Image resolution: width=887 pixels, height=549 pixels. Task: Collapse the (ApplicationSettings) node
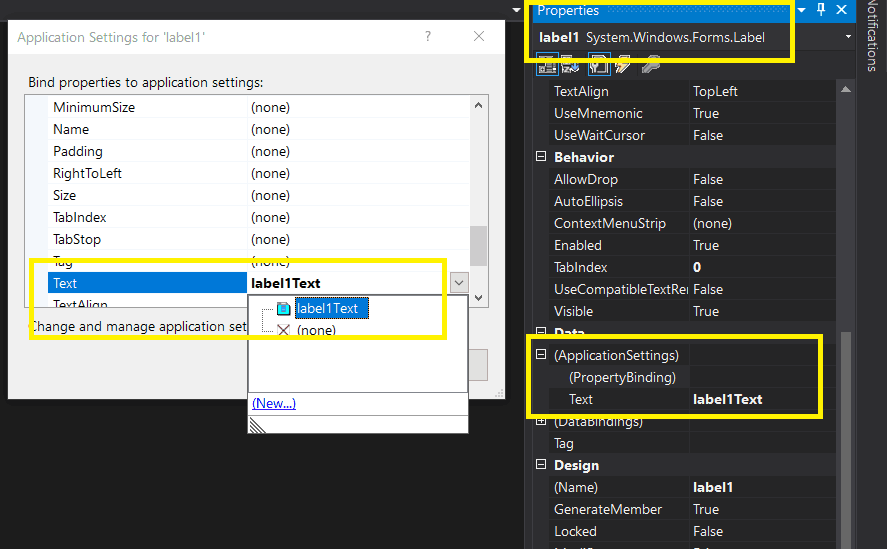[541, 355]
